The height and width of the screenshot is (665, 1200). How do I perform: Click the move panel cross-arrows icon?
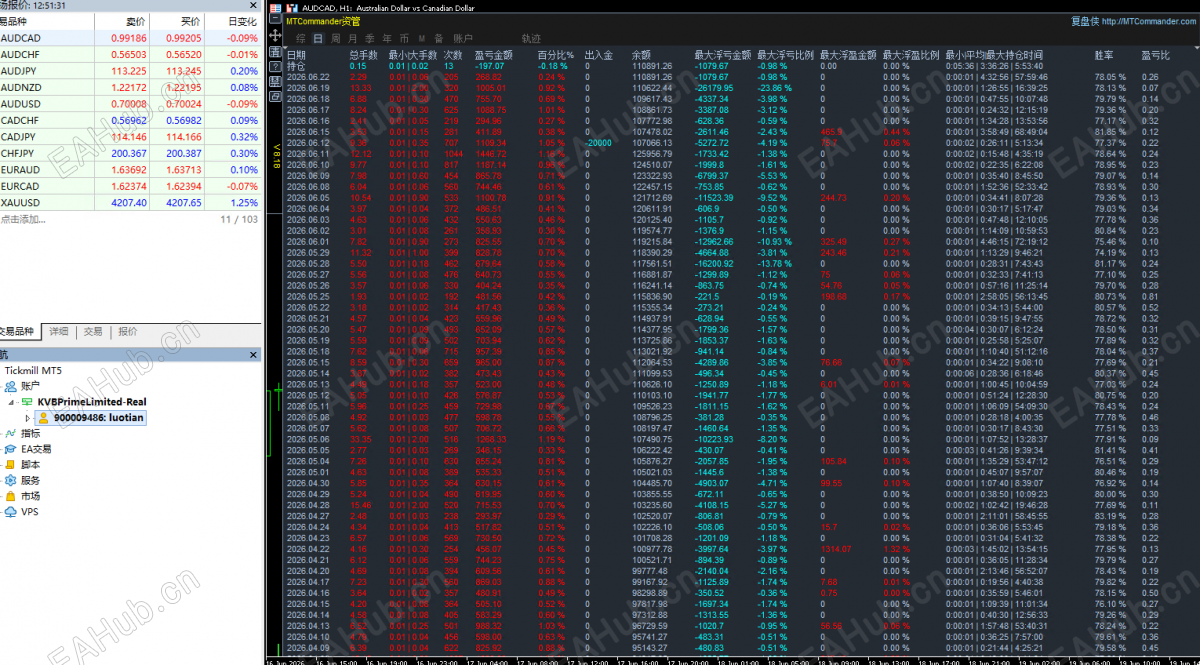275,35
